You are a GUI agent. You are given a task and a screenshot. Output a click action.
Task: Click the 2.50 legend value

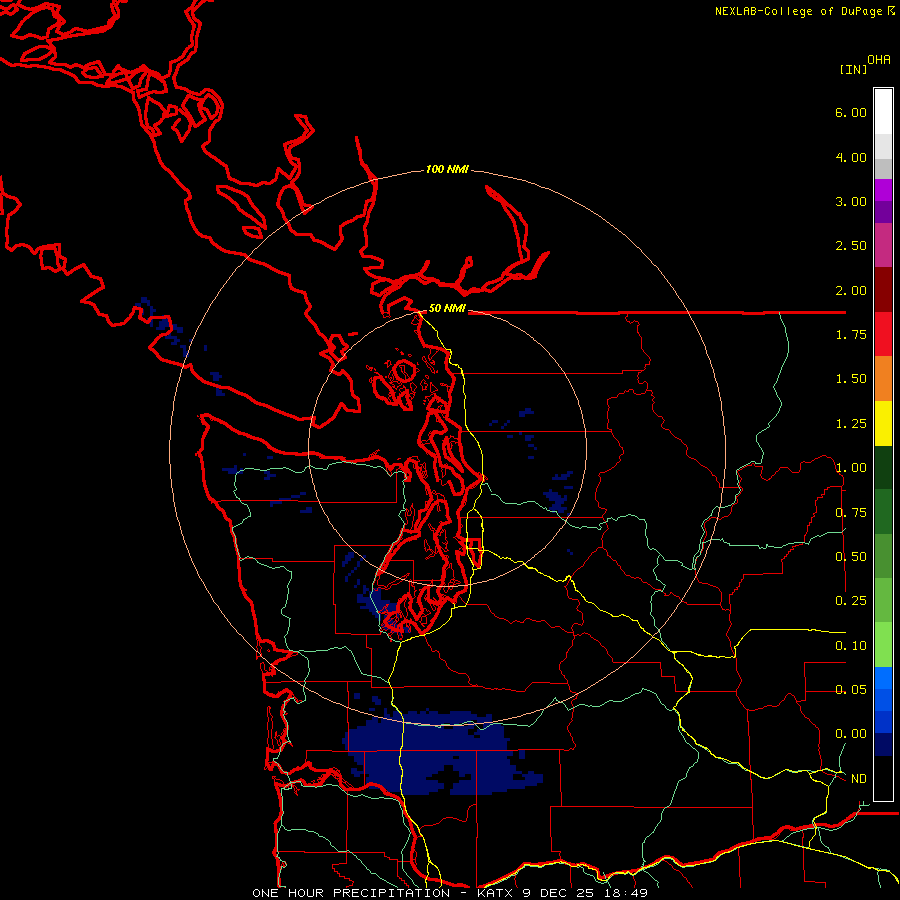click(x=851, y=246)
